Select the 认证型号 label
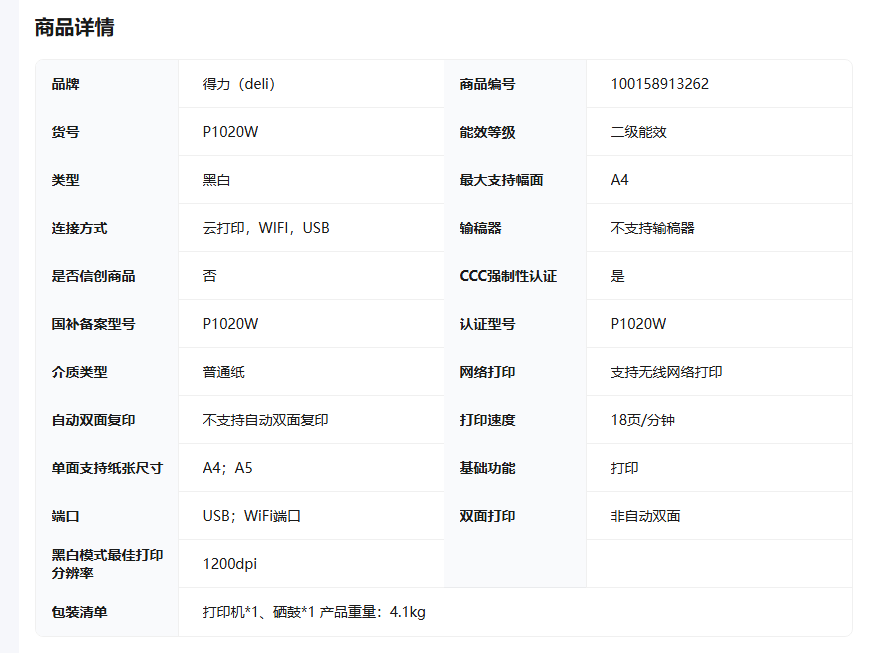The image size is (869, 653). (487, 324)
